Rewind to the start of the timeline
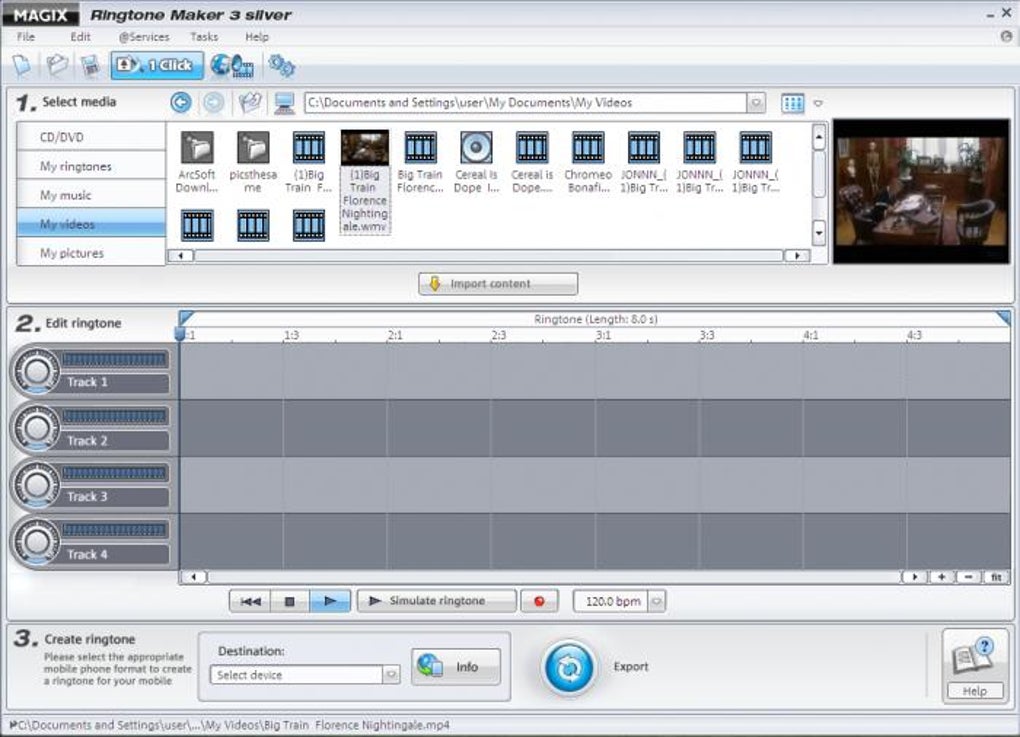Viewport: 1020px width, 737px height. click(x=251, y=601)
